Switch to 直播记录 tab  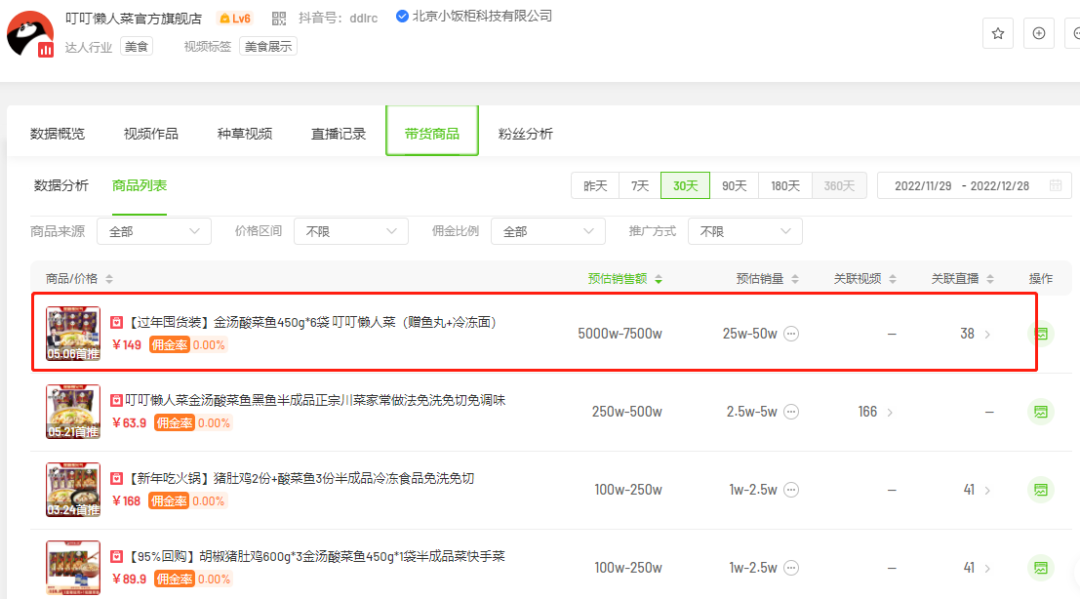338,134
